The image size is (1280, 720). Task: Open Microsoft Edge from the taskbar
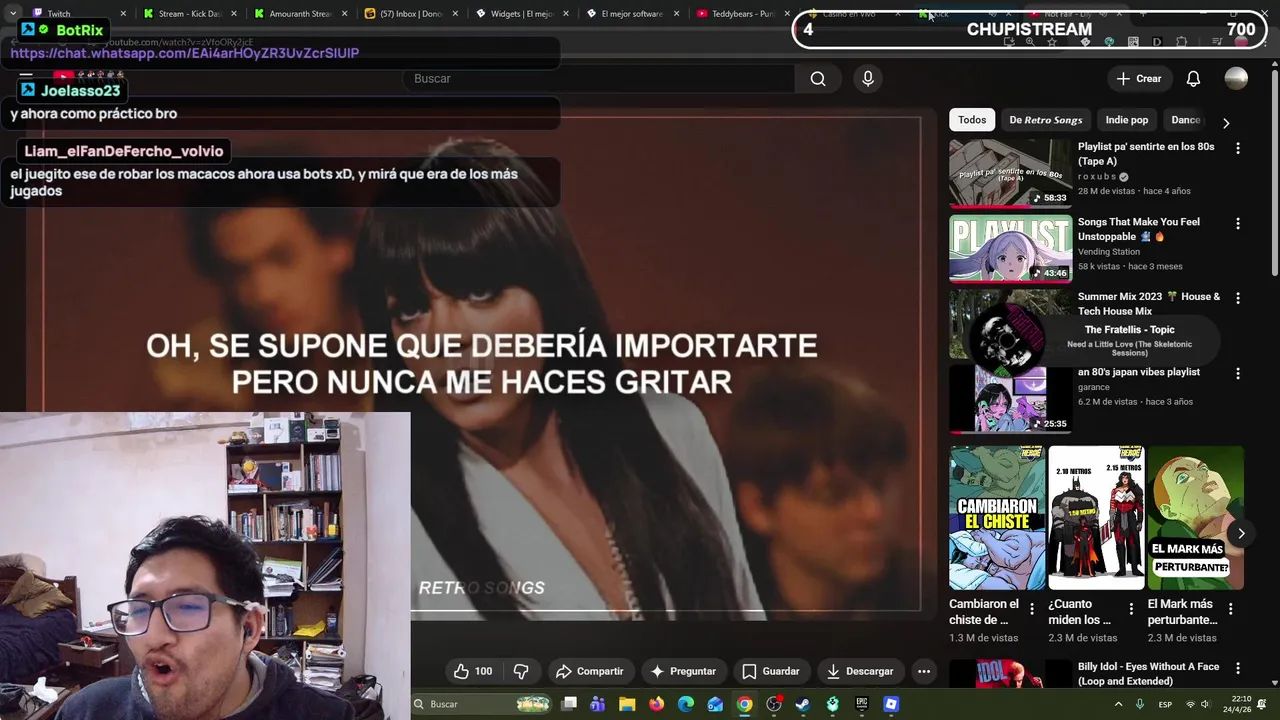[686, 704]
